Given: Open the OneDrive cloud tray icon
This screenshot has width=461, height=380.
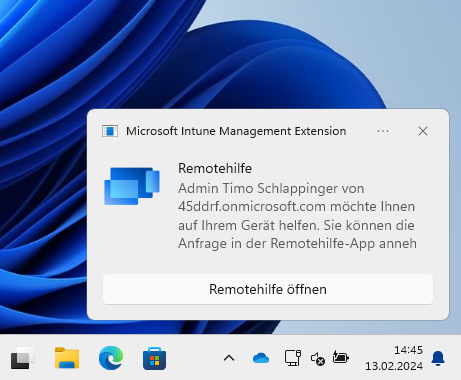Looking at the screenshot, I should [x=261, y=358].
